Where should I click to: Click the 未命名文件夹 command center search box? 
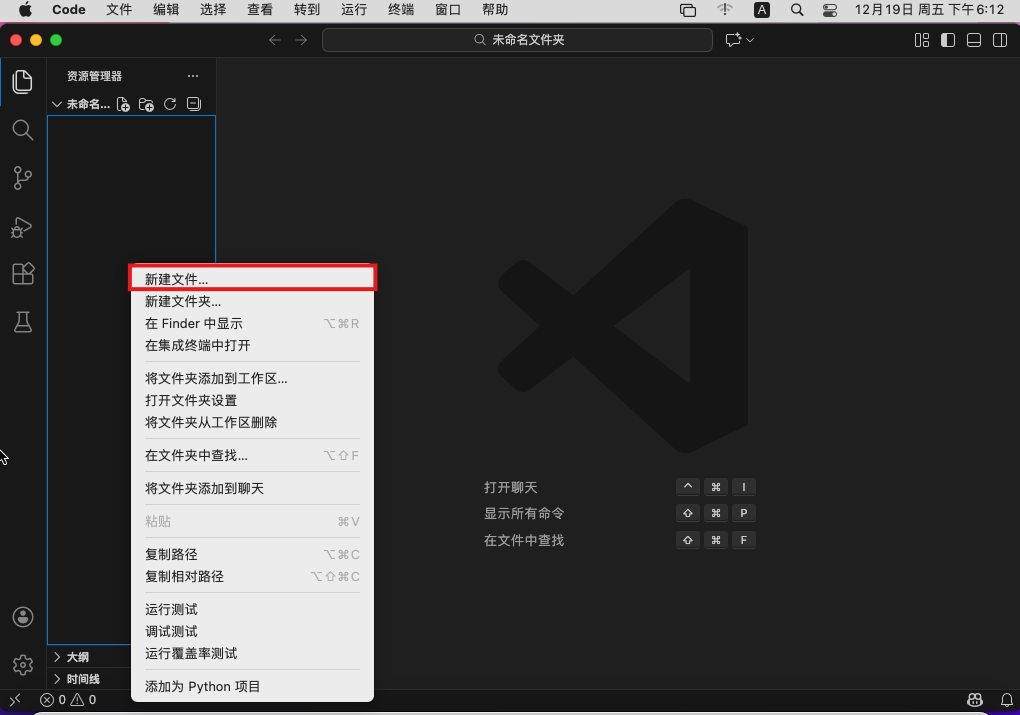click(x=516, y=40)
